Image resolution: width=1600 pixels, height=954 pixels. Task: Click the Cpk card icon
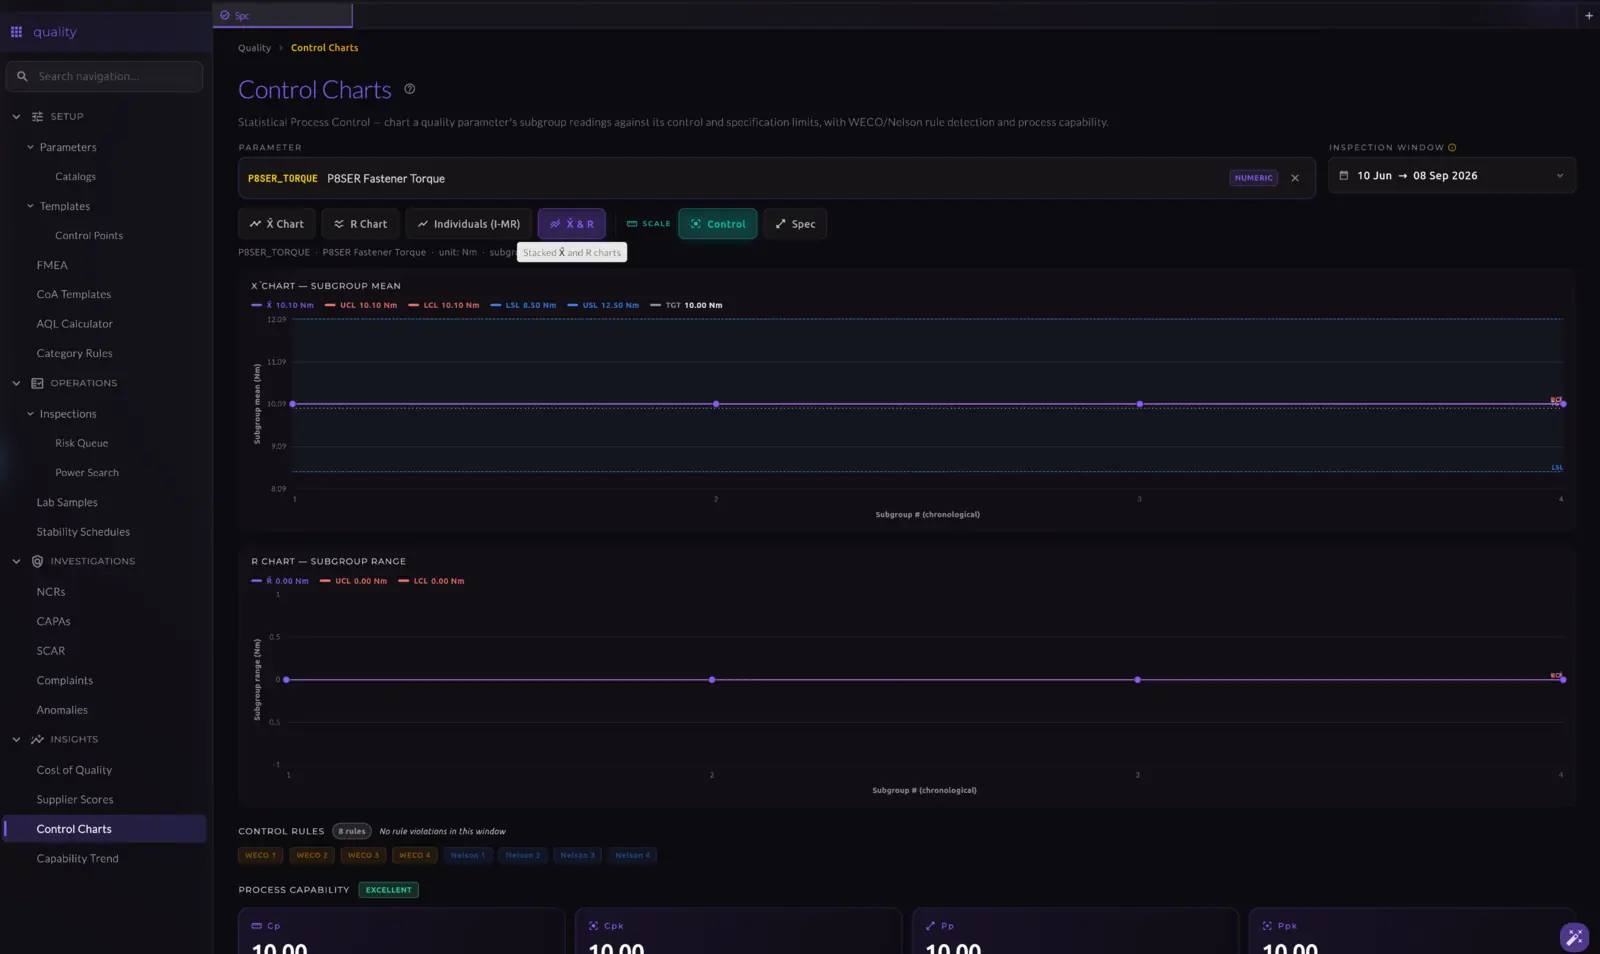point(593,926)
